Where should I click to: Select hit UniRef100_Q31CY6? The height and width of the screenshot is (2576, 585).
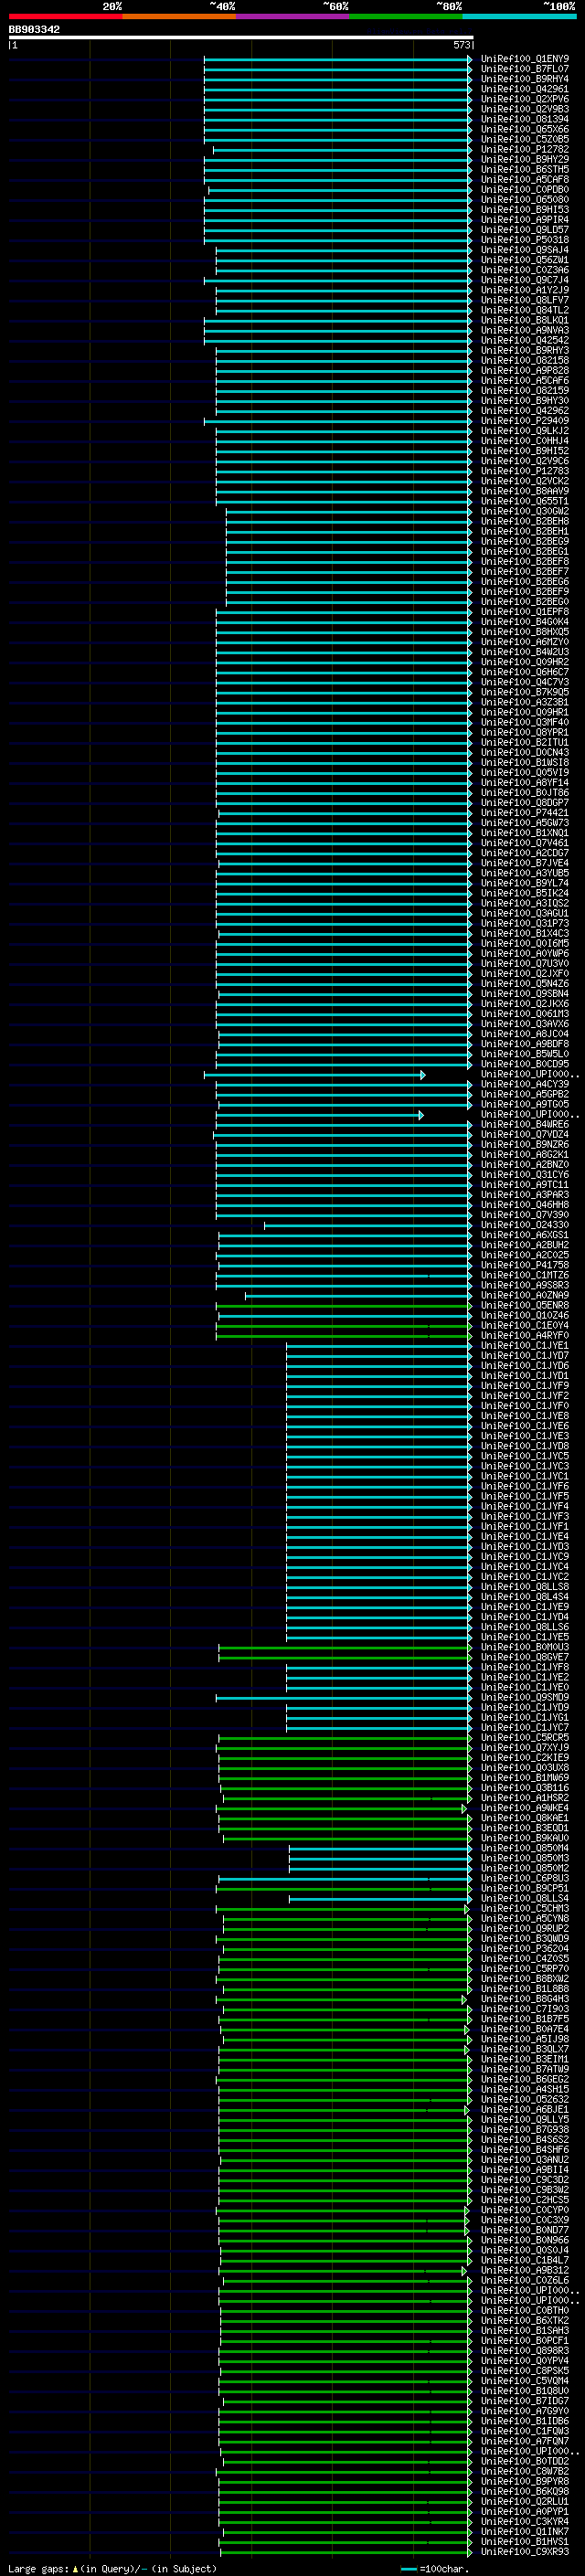pyautogui.click(x=525, y=1175)
